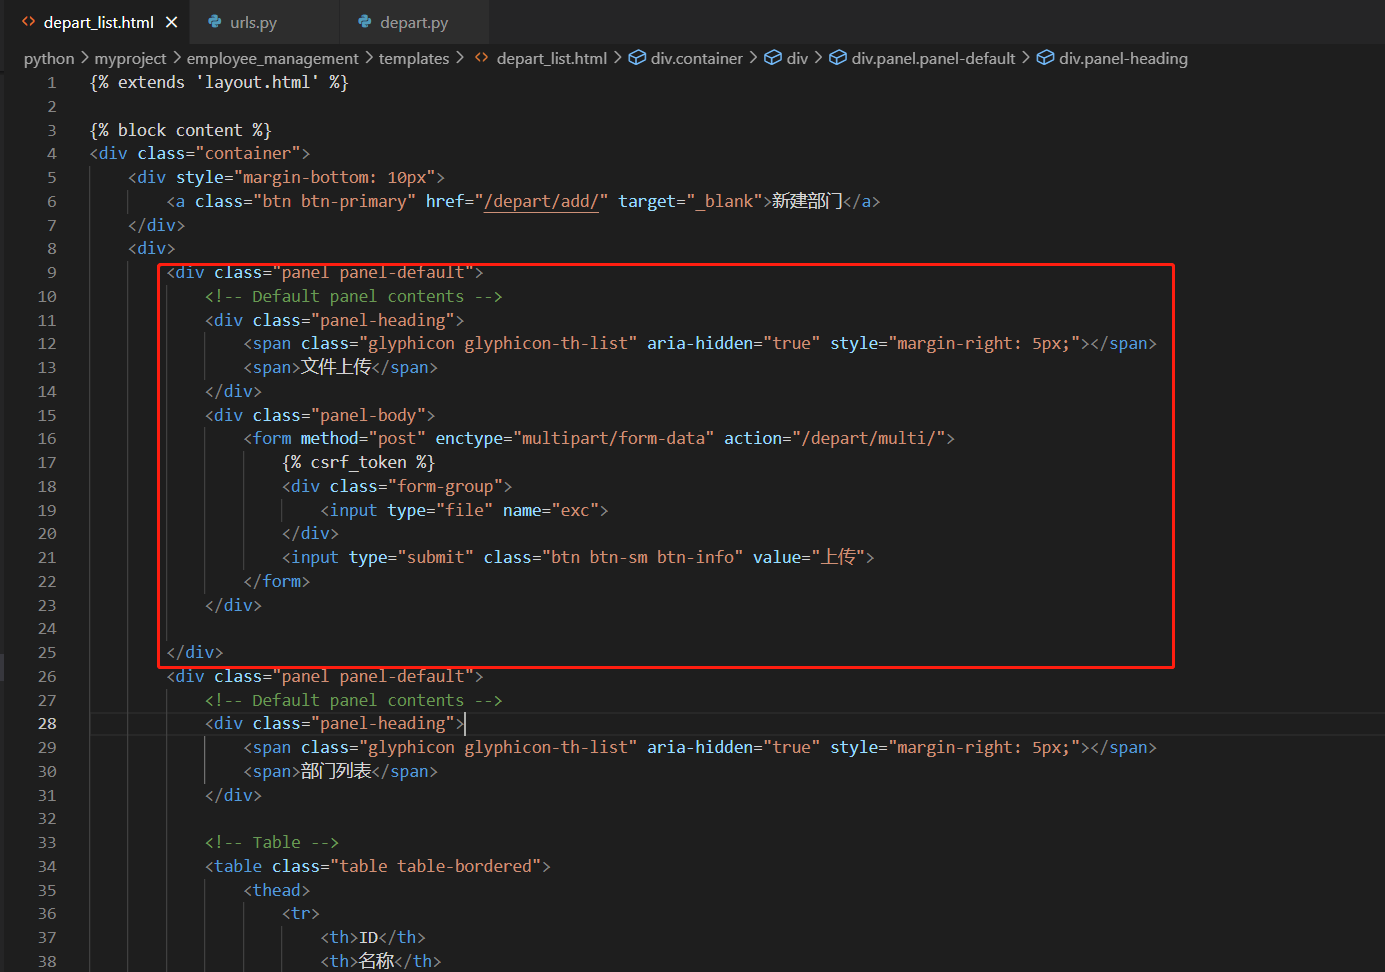This screenshot has height=972, width=1385.
Task: Click 'panel-heading' class on line 11
Action: [383, 320]
